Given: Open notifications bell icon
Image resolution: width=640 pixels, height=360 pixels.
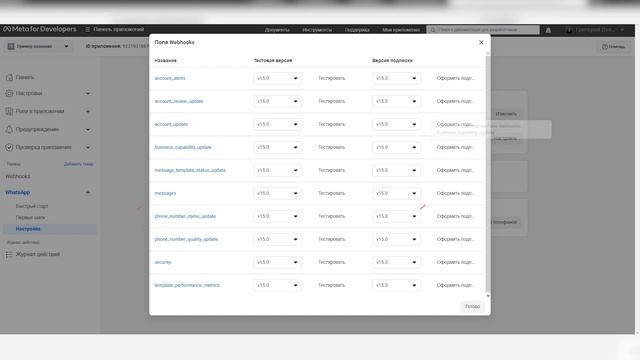Looking at the screenshot, I should pyautogui.click(x=548, y=30).
